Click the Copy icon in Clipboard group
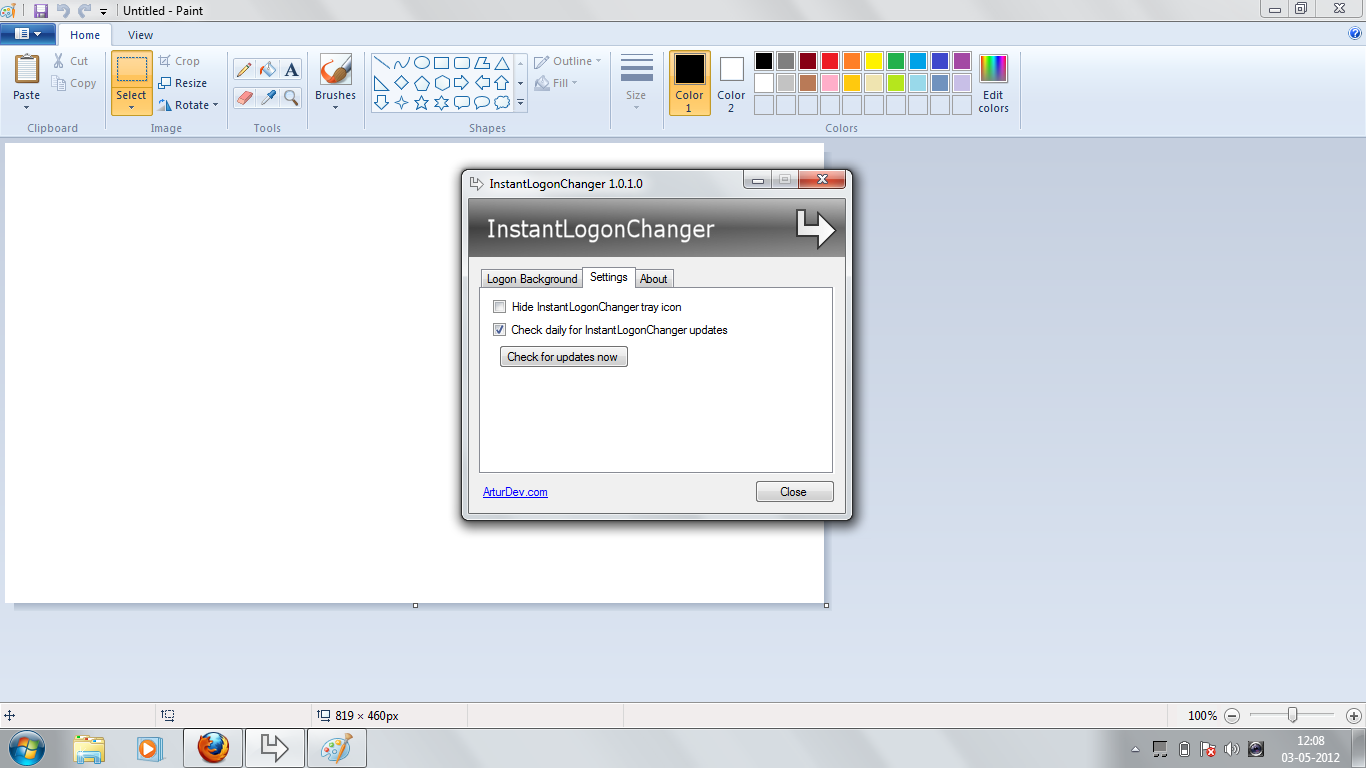 tap(59, 84)
